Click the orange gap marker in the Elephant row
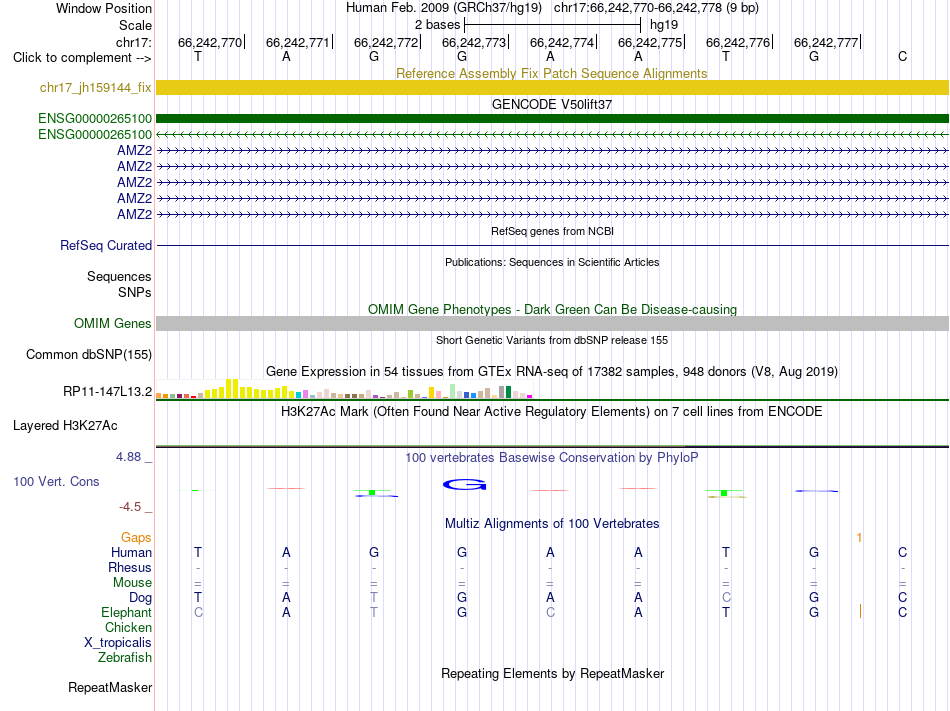The width and height of the screenshot is (950, 711). [x=860, y=611]
